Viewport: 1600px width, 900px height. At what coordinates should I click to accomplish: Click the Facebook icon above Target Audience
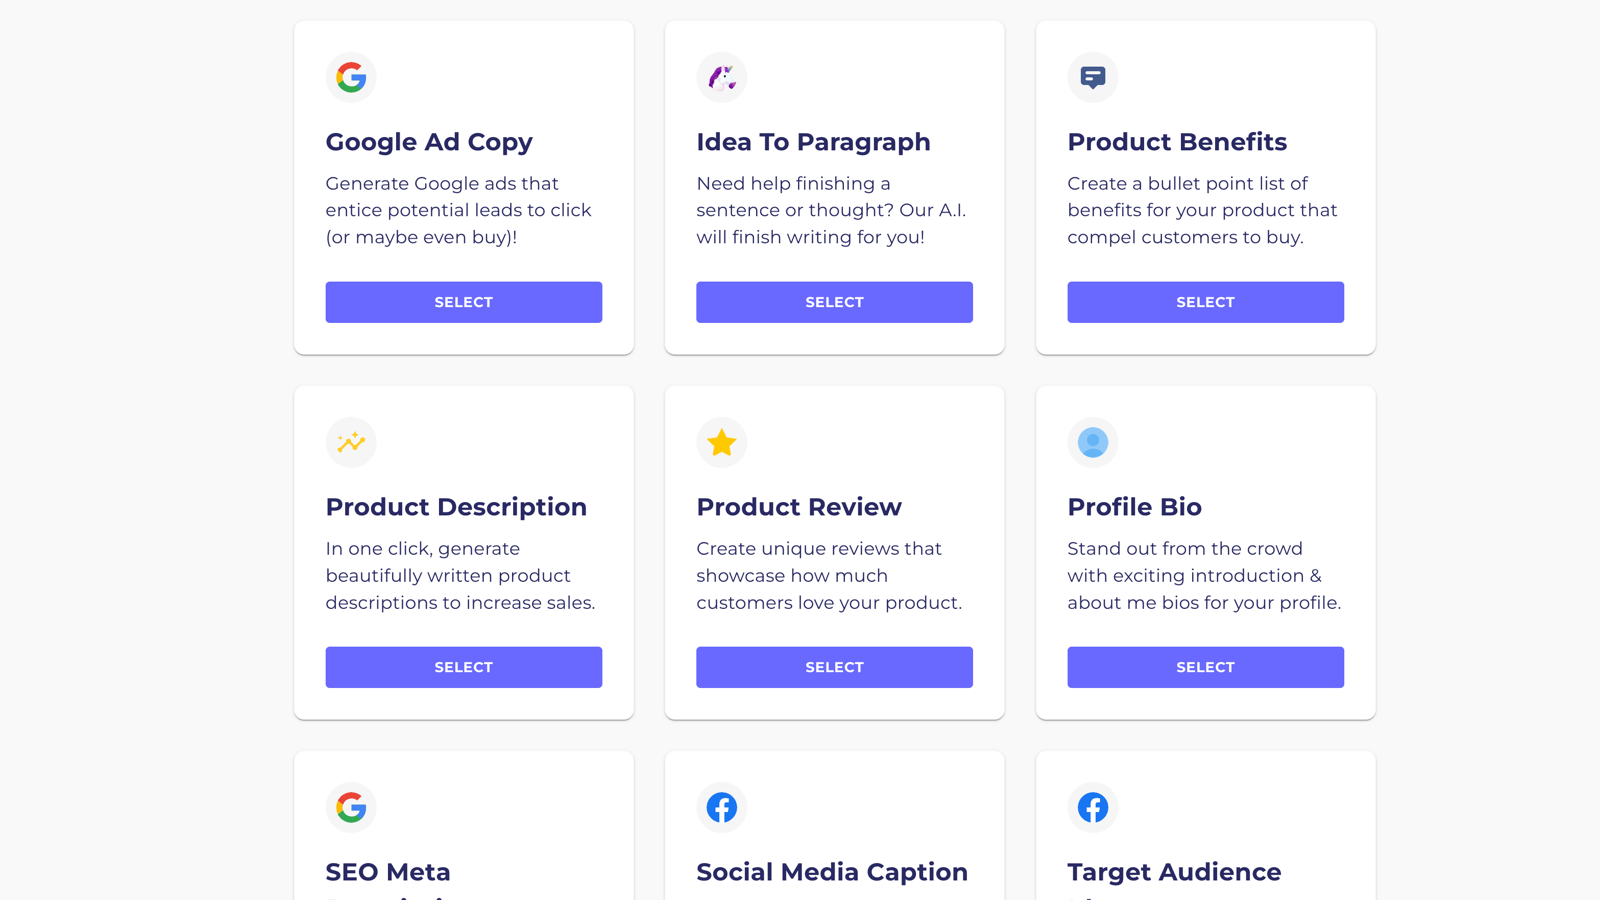[1093, 807]
